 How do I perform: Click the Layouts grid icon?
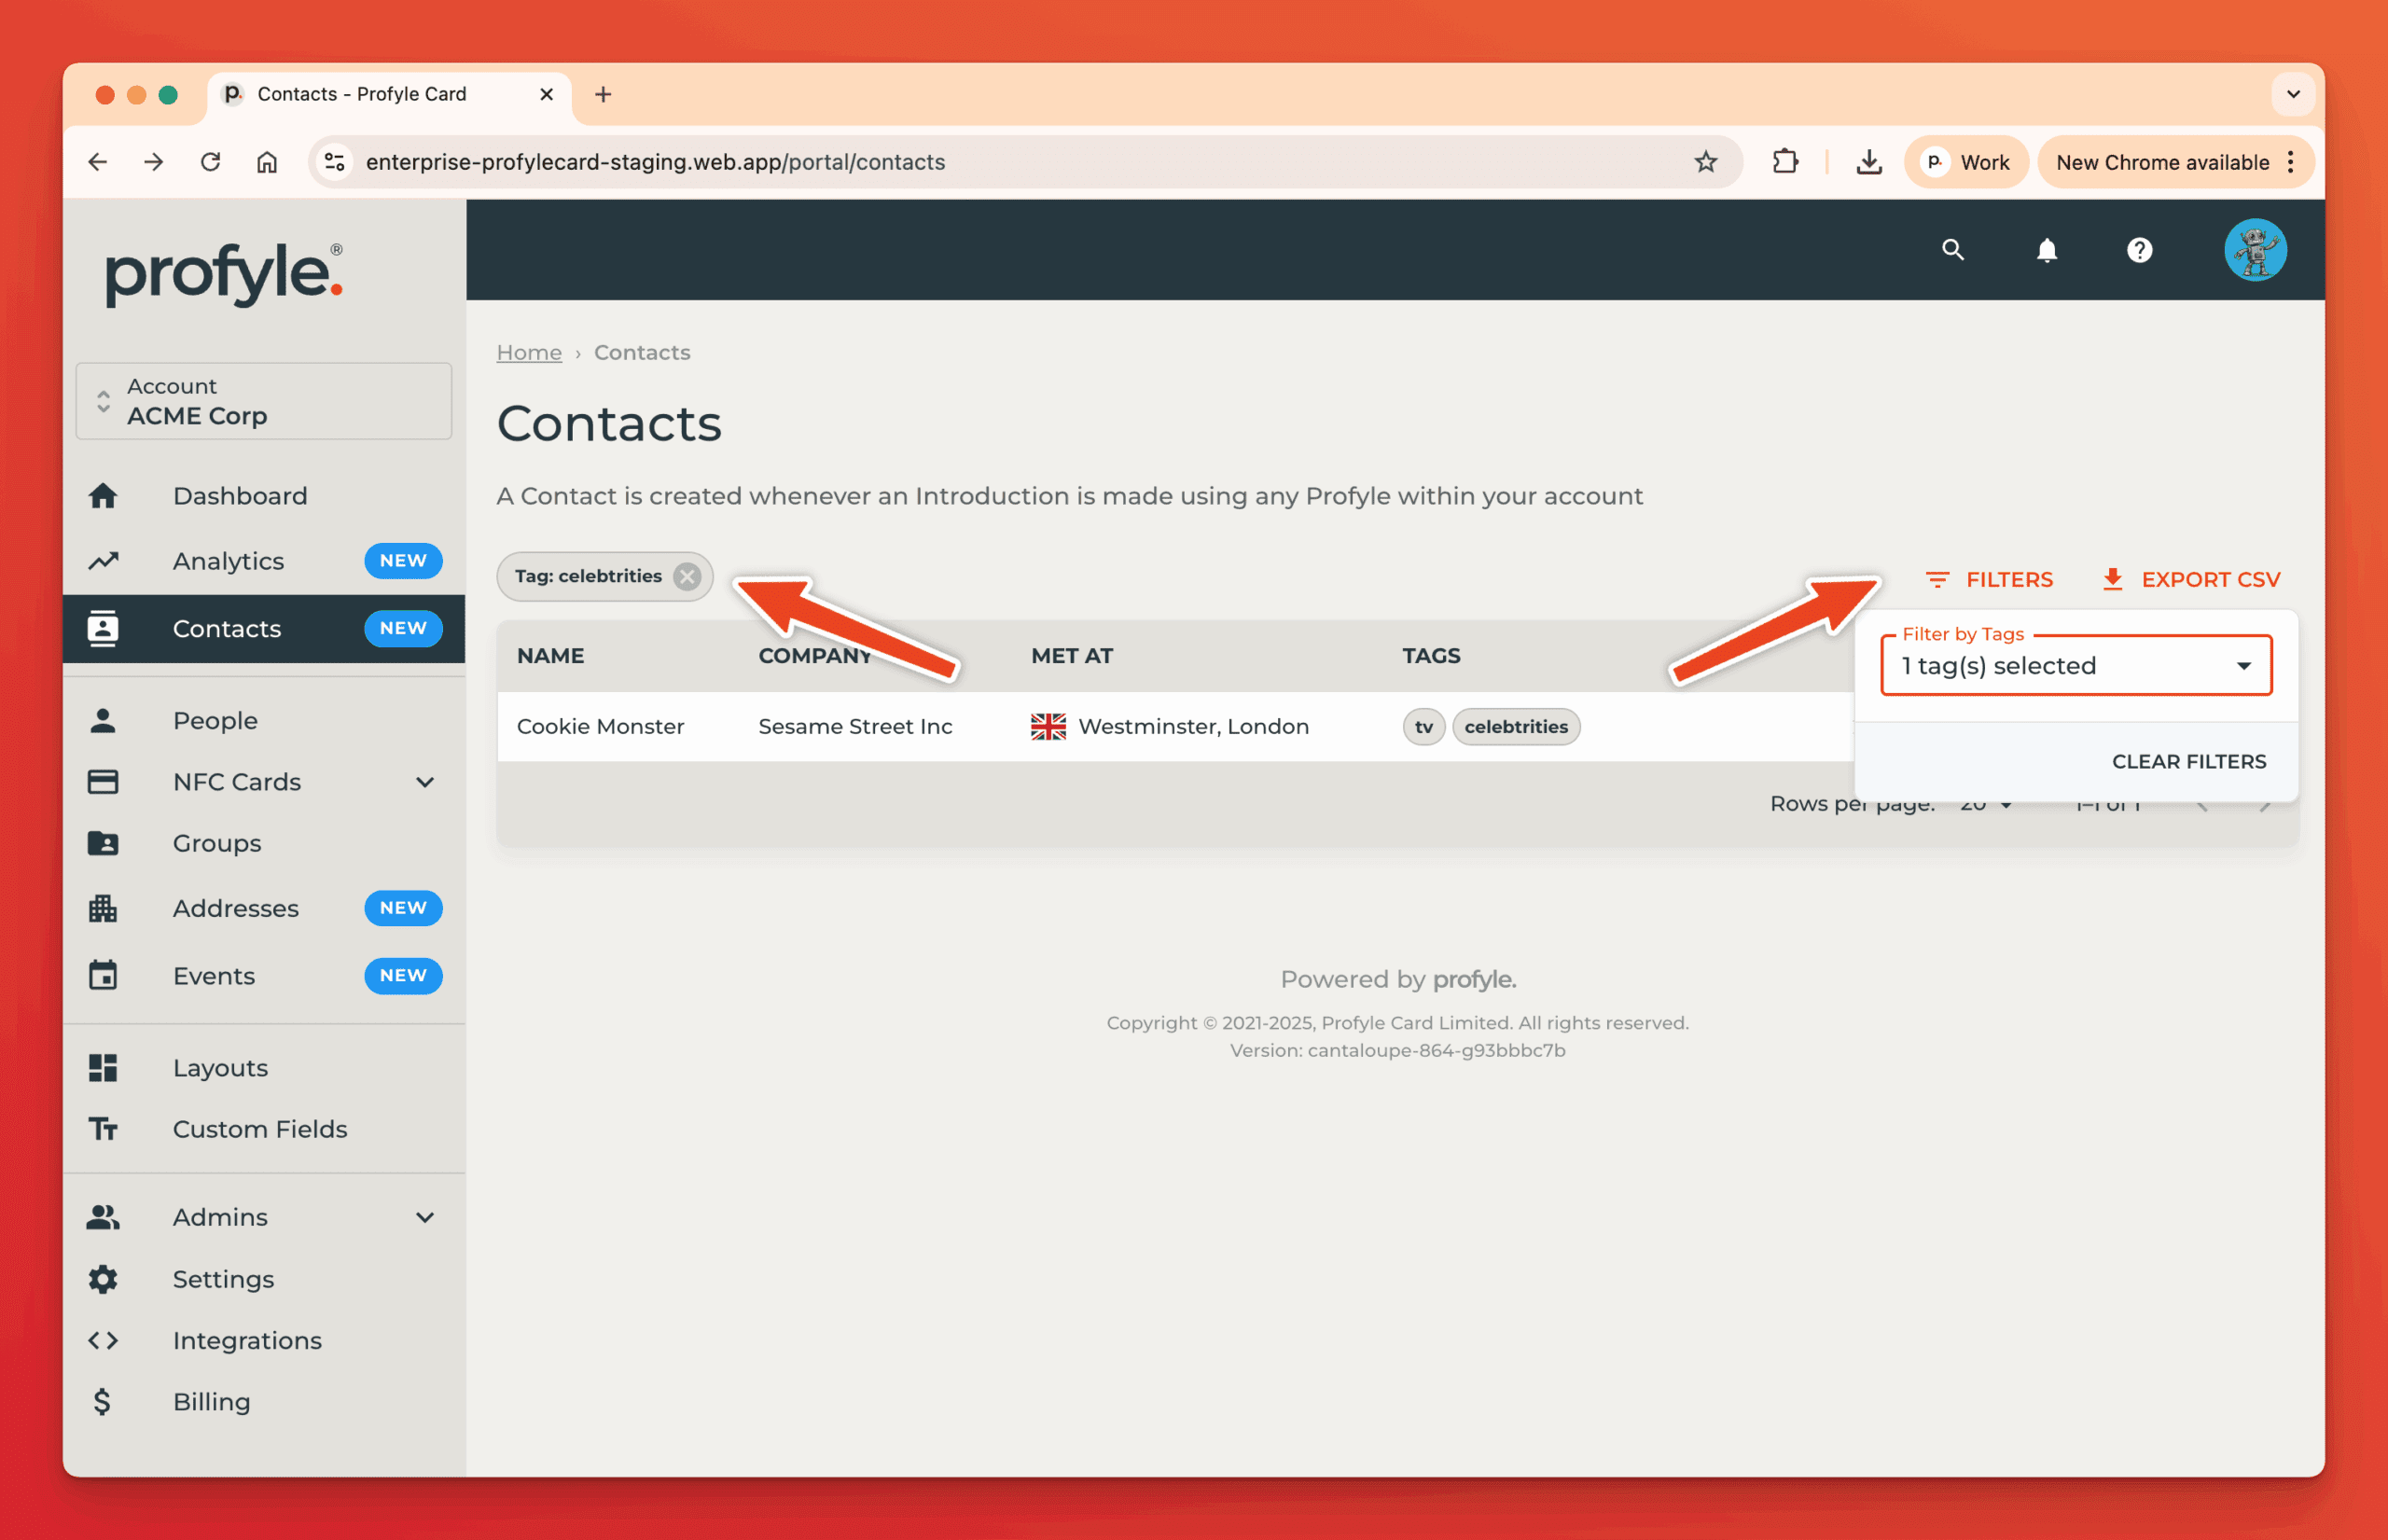tap(103, 1067)
